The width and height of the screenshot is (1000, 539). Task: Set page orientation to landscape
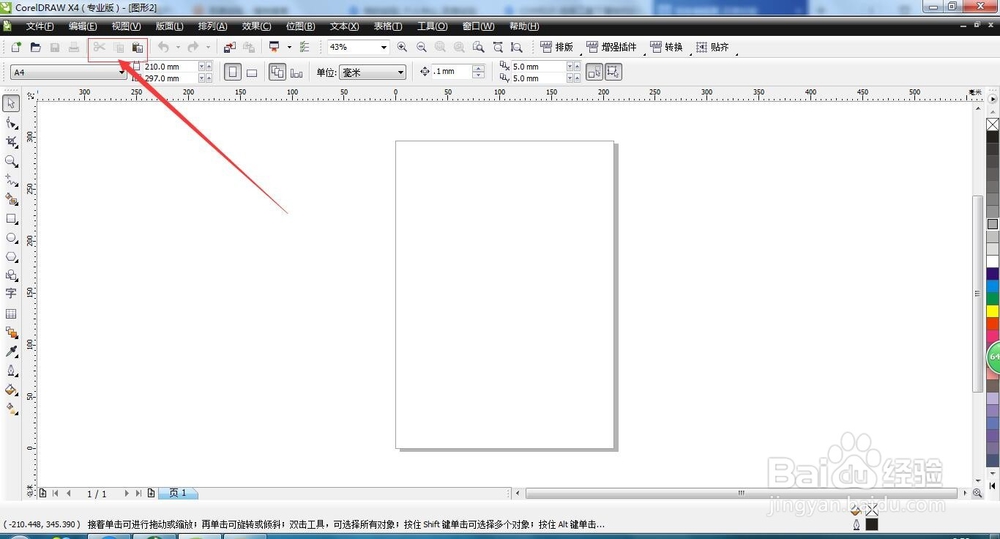[252, 73]
